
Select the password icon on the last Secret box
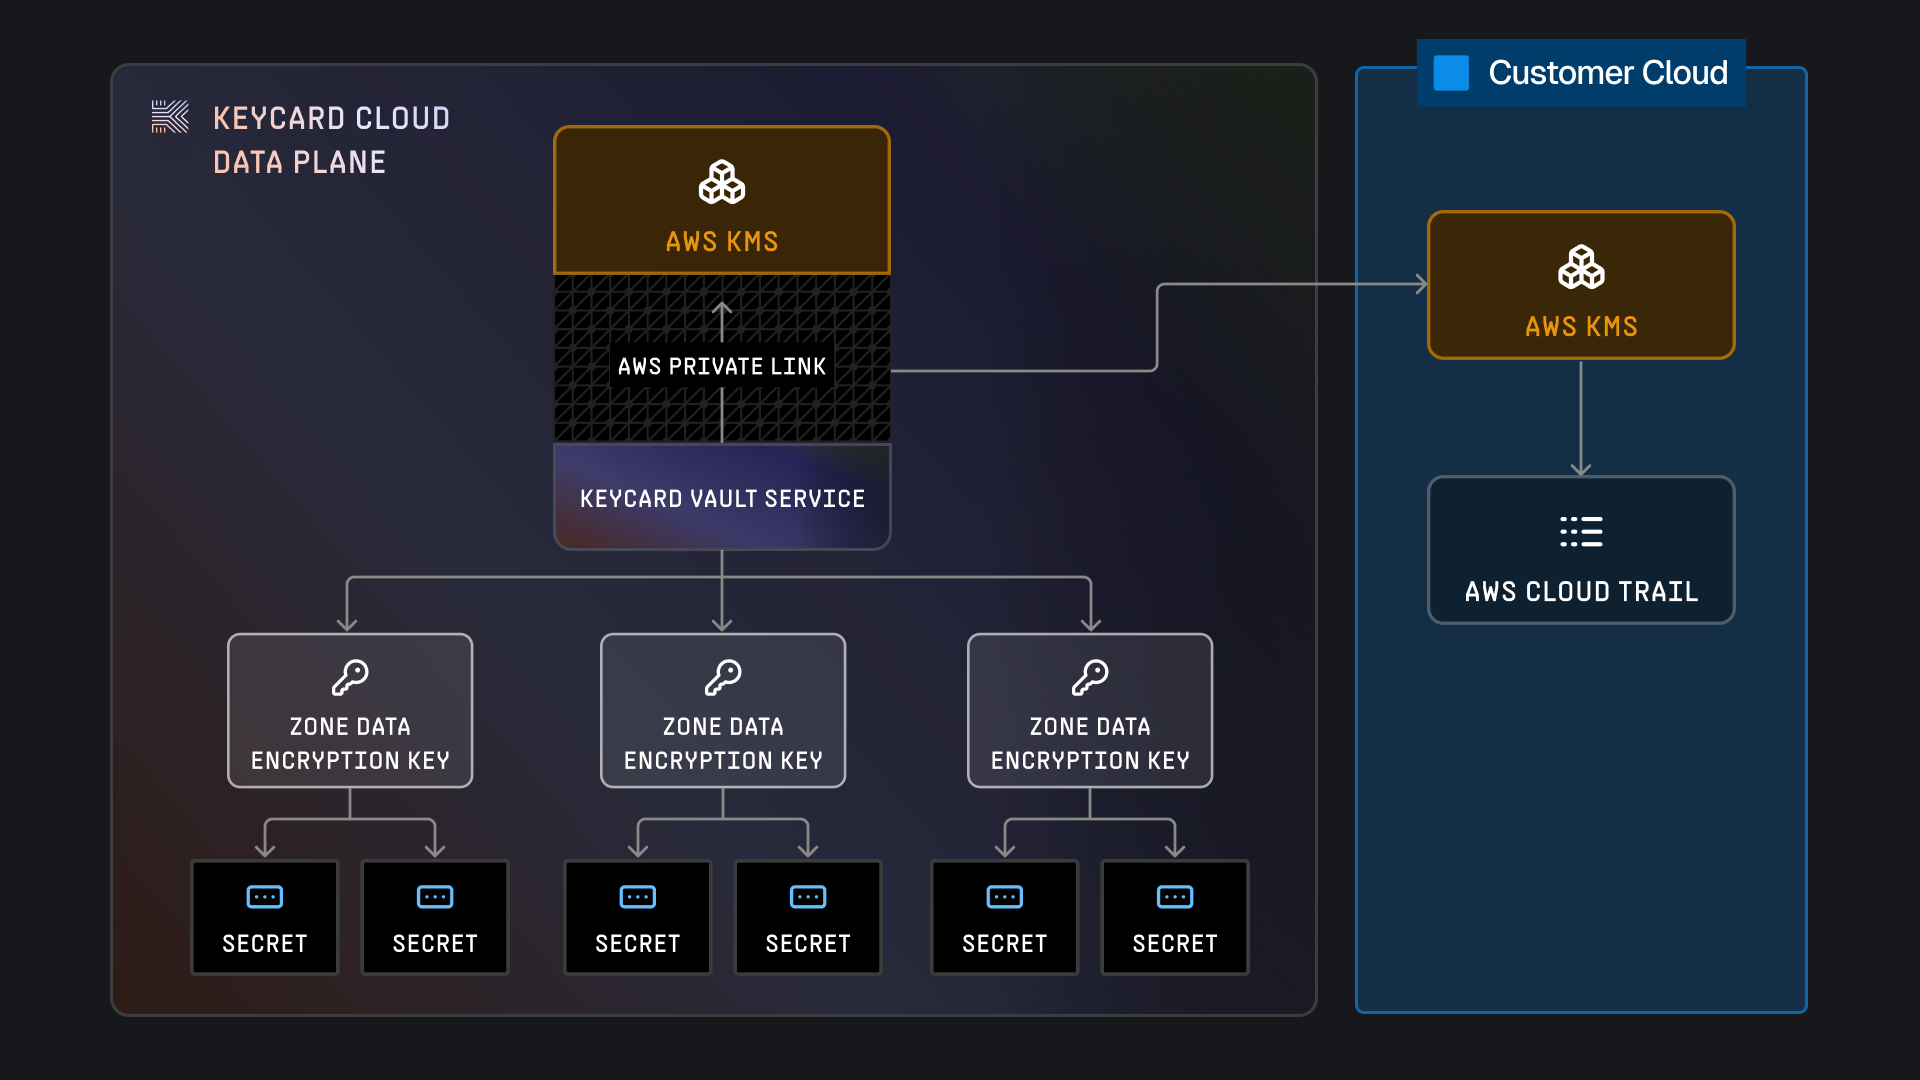[x=1174, y=896]
